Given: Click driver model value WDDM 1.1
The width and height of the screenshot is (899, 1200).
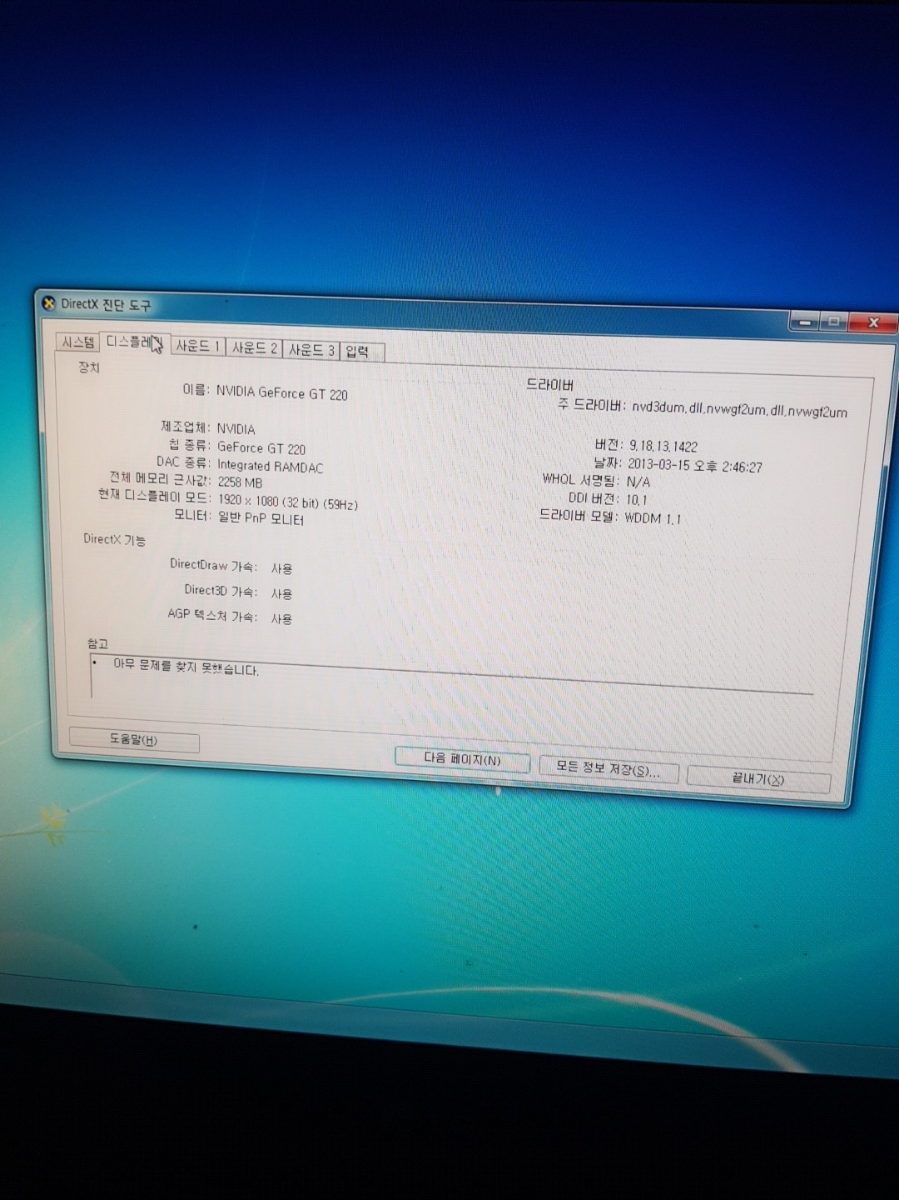Looking at the screenshot, I should [653, 518].
